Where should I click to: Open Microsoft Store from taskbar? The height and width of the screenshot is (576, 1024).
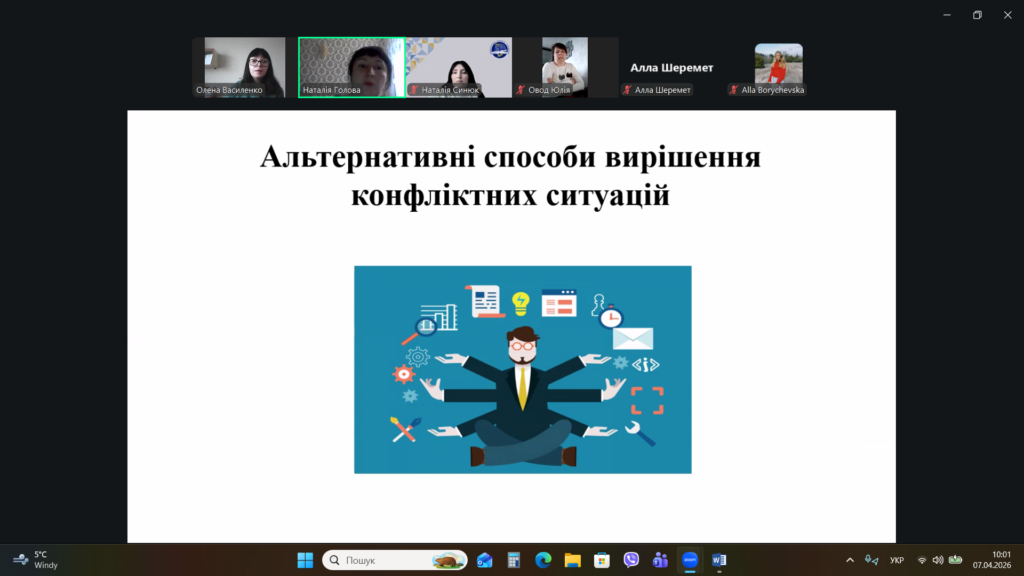pyautogui.click(x=601, y=560)
